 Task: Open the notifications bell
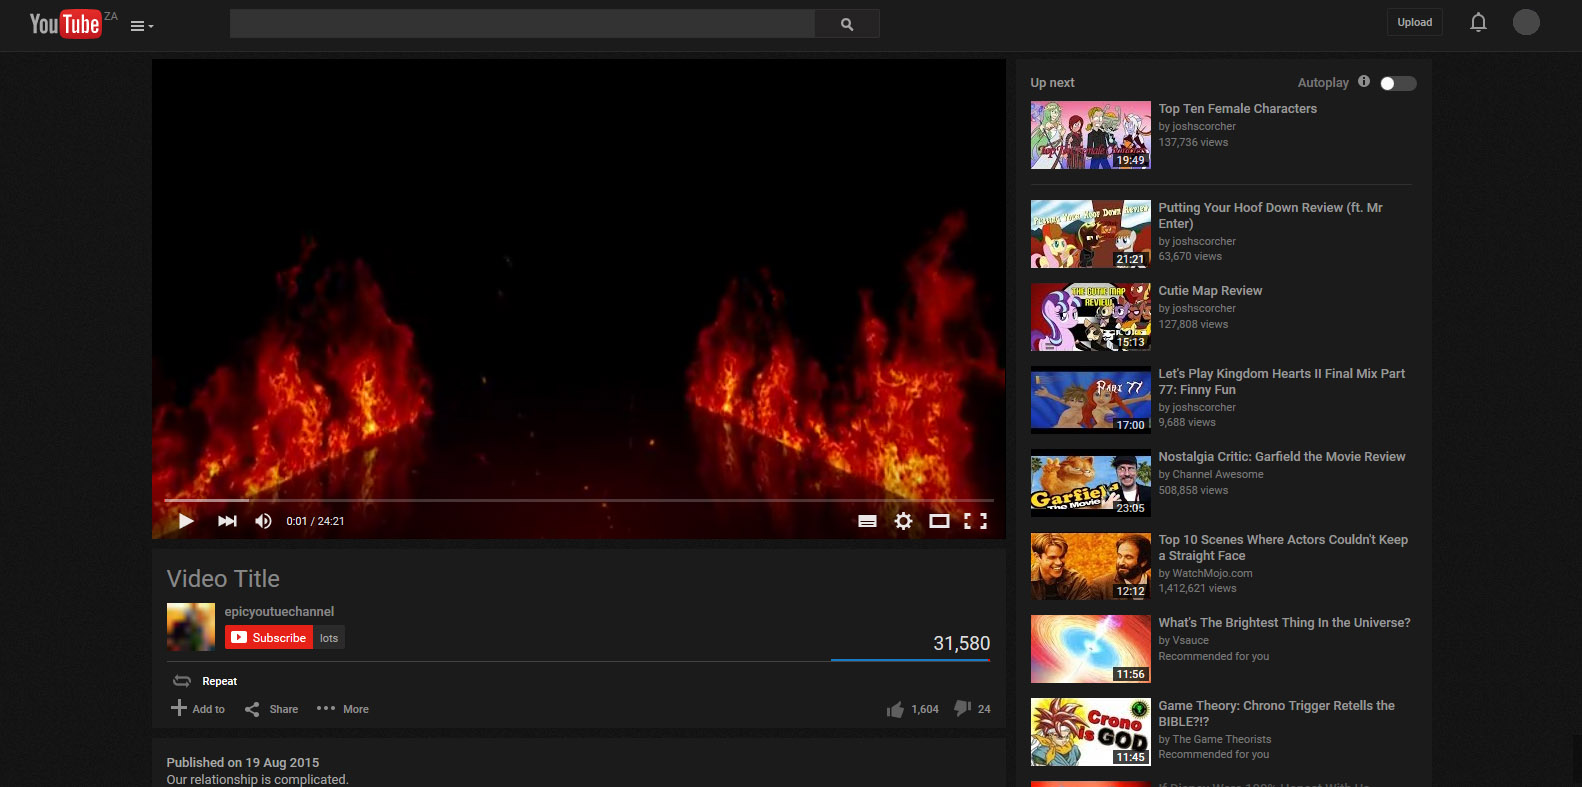1478,22
